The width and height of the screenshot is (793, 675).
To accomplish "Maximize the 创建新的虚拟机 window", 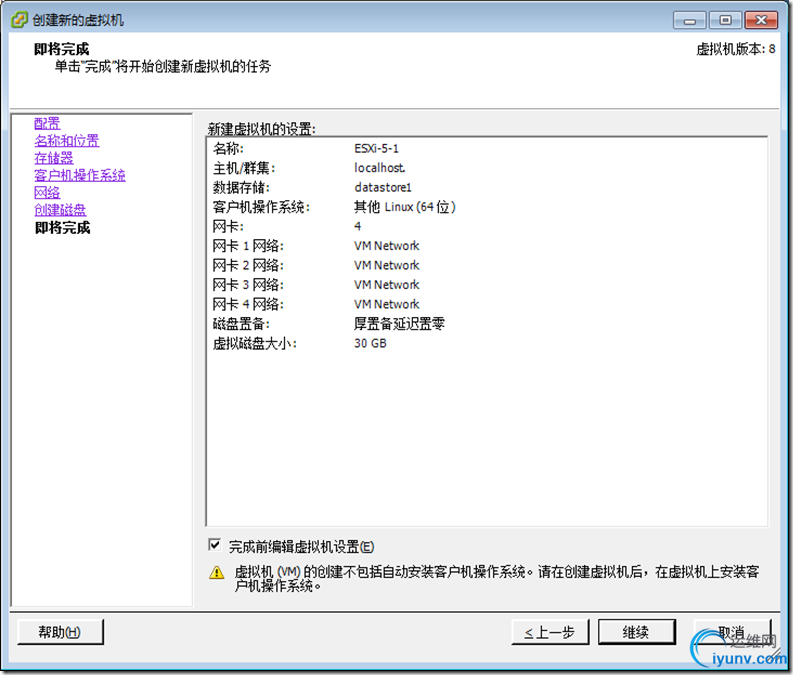I will (725, 20).
